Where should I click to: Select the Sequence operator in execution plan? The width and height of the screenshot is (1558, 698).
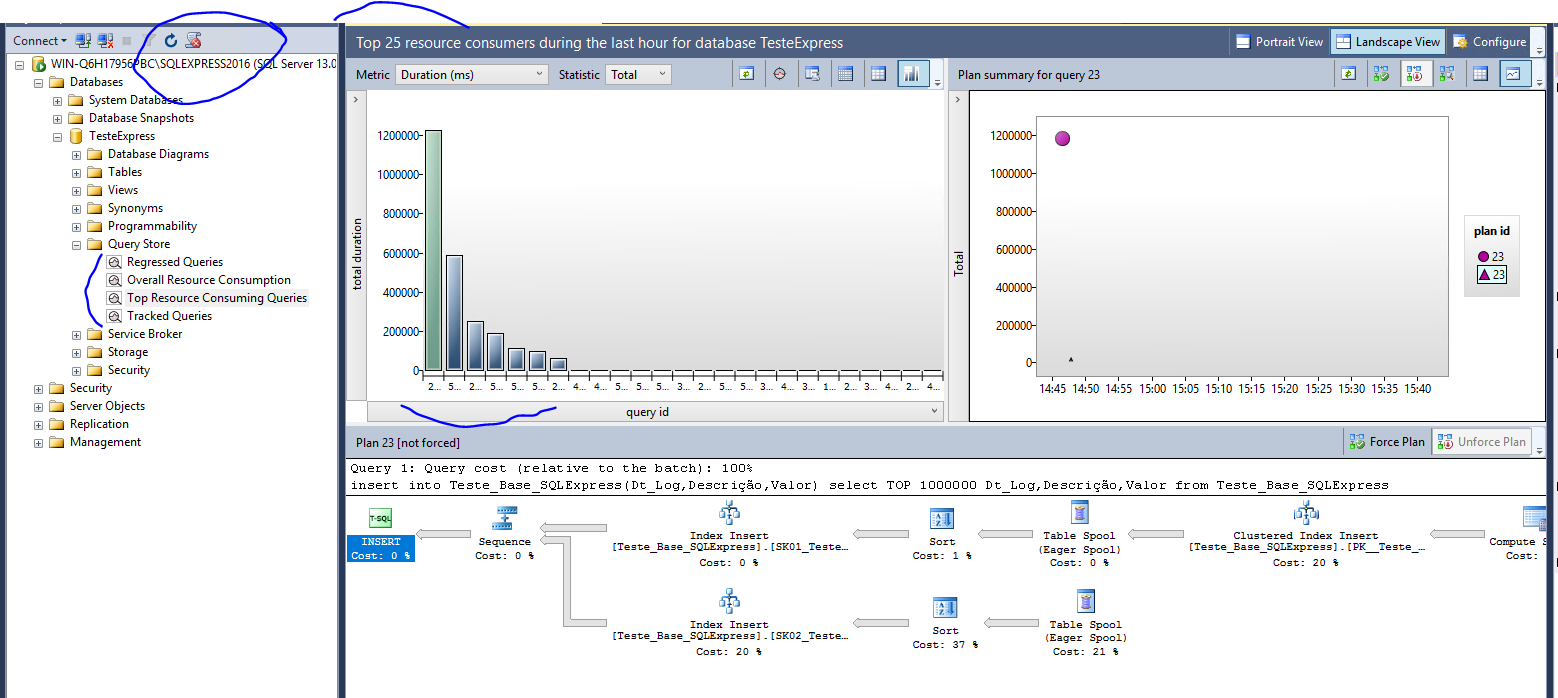(x=505, y=518)
